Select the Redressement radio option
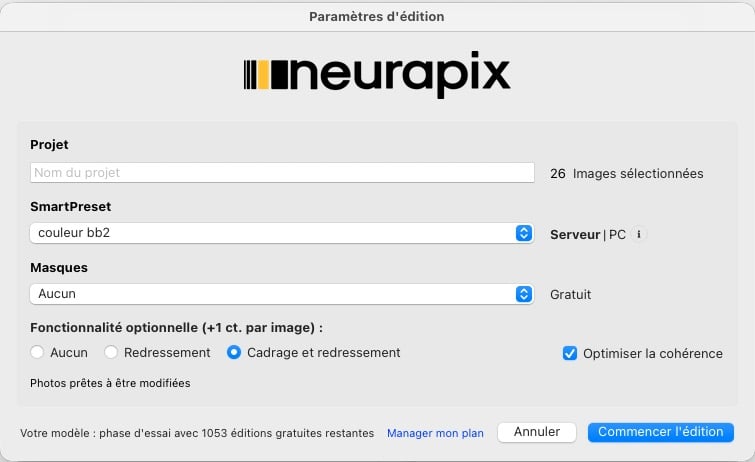 (111, 352)
